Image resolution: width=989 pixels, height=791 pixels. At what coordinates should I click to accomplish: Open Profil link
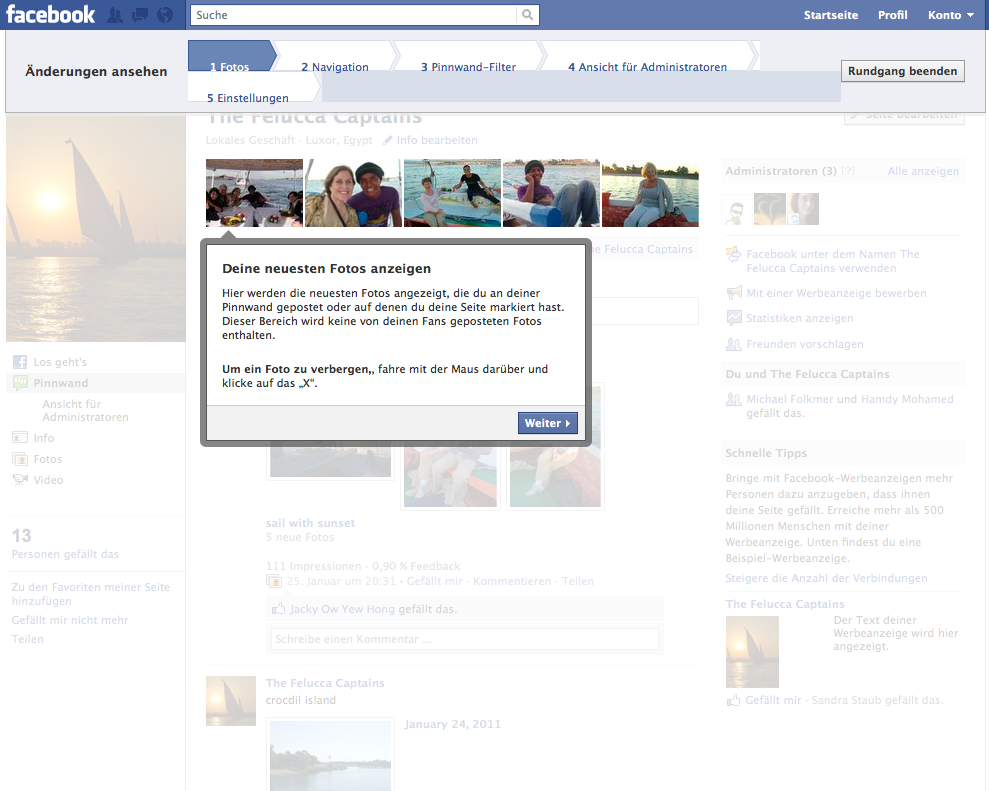(x=892, y=15)
